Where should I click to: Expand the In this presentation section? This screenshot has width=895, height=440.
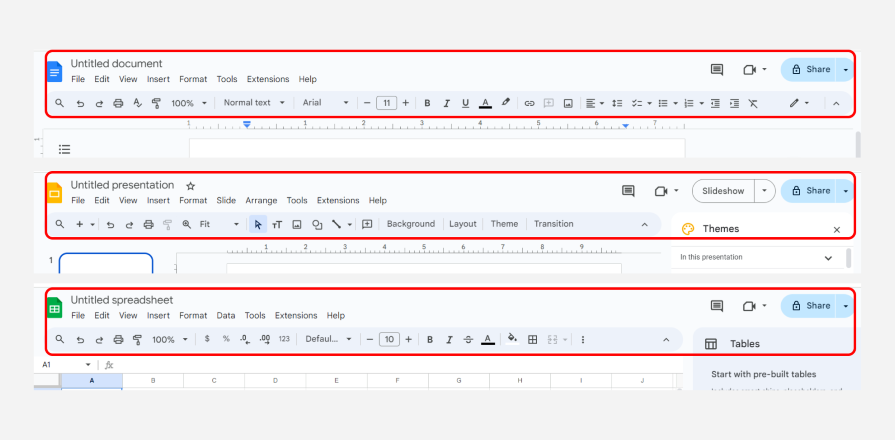click(827, 258)
